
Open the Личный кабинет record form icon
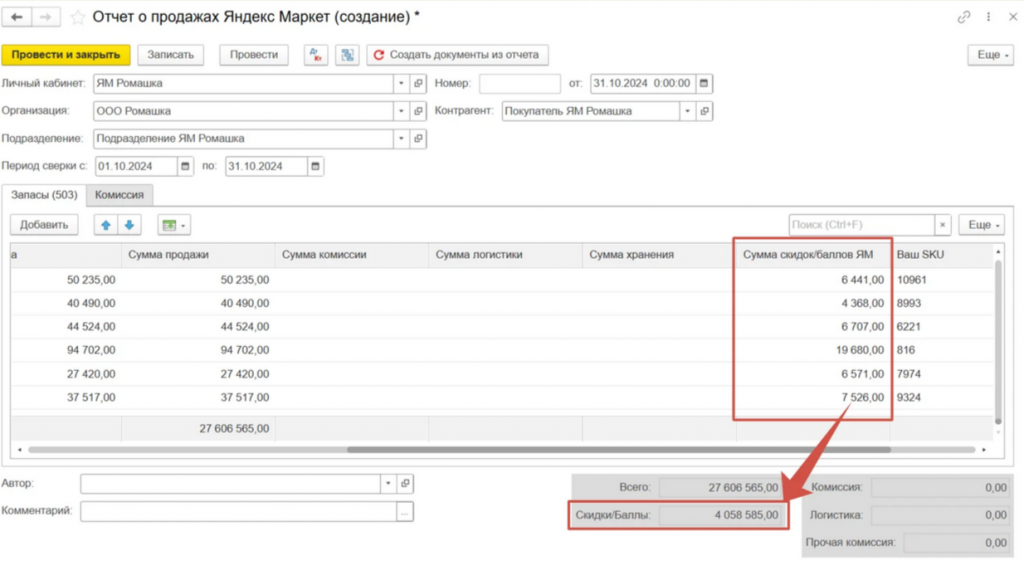click(418, 83)
